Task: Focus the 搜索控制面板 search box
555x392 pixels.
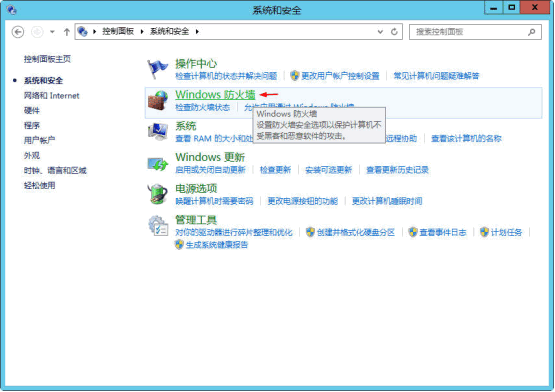Action: [475, 32]
